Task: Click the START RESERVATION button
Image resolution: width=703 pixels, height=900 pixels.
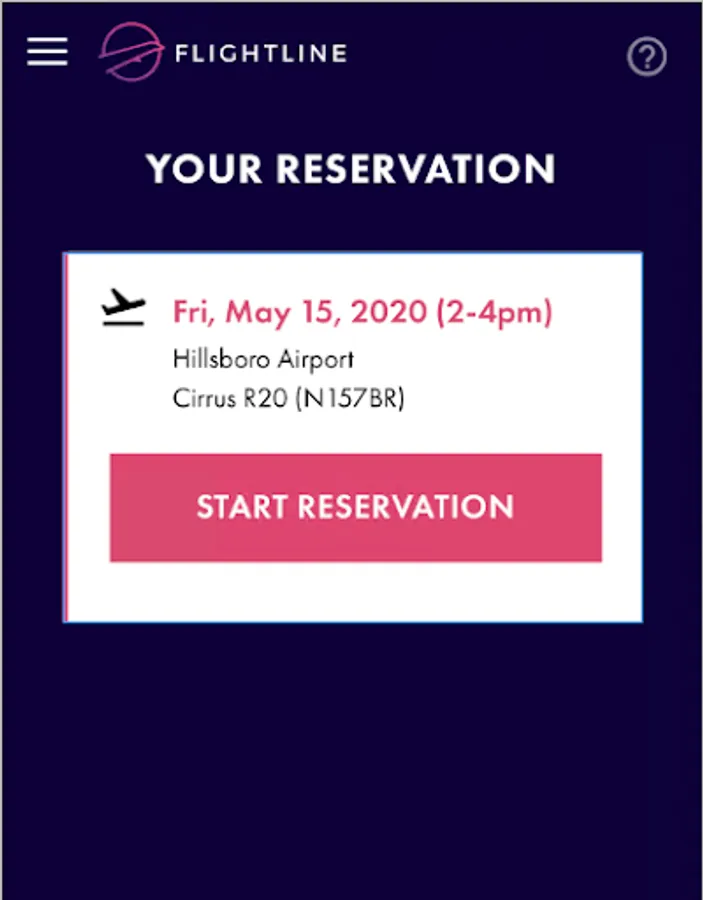Action: (356, 507)
